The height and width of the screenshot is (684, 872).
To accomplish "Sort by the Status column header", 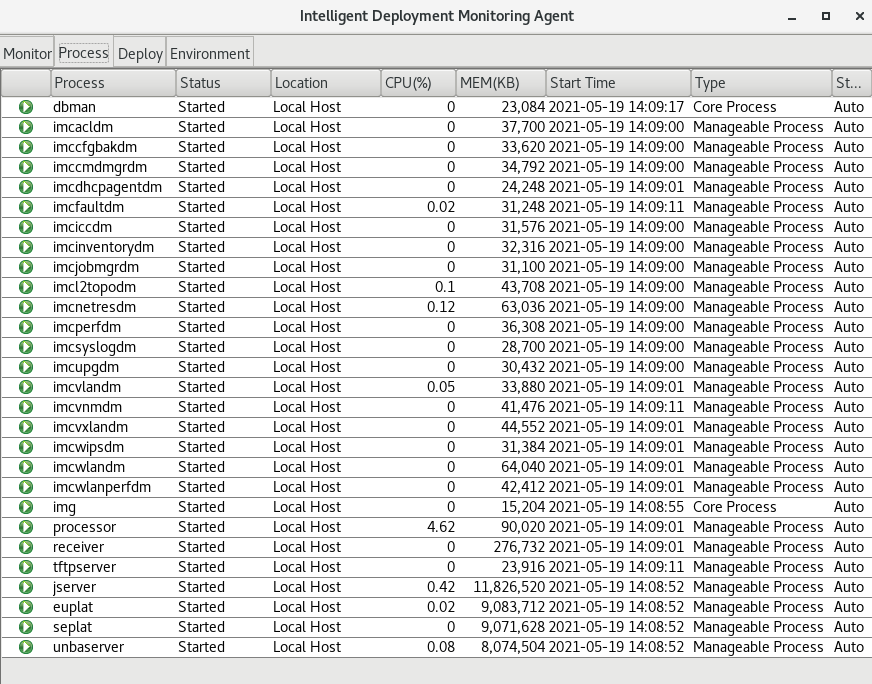I will pos(224,83).
